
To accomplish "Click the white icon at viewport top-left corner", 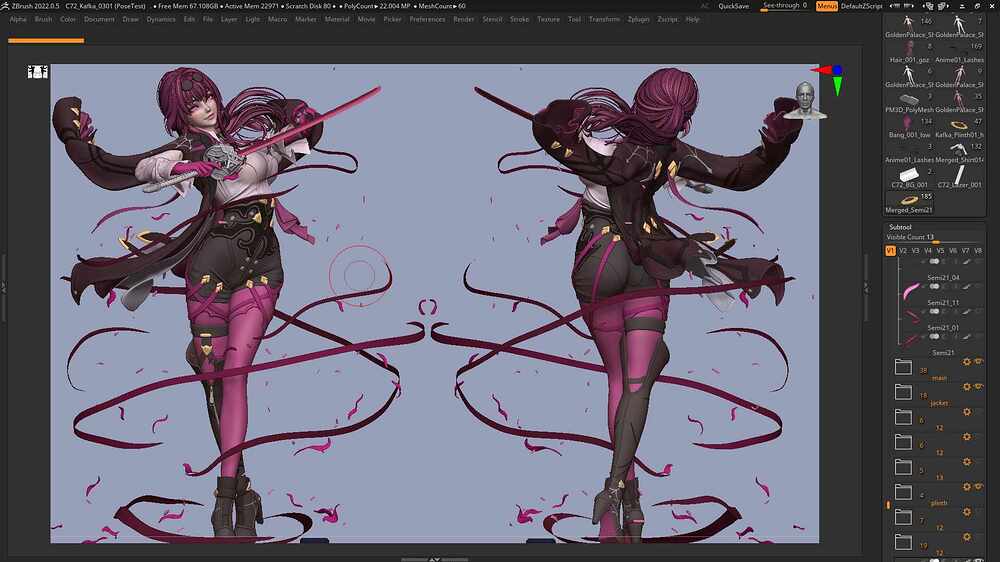I will click(38, 72).
